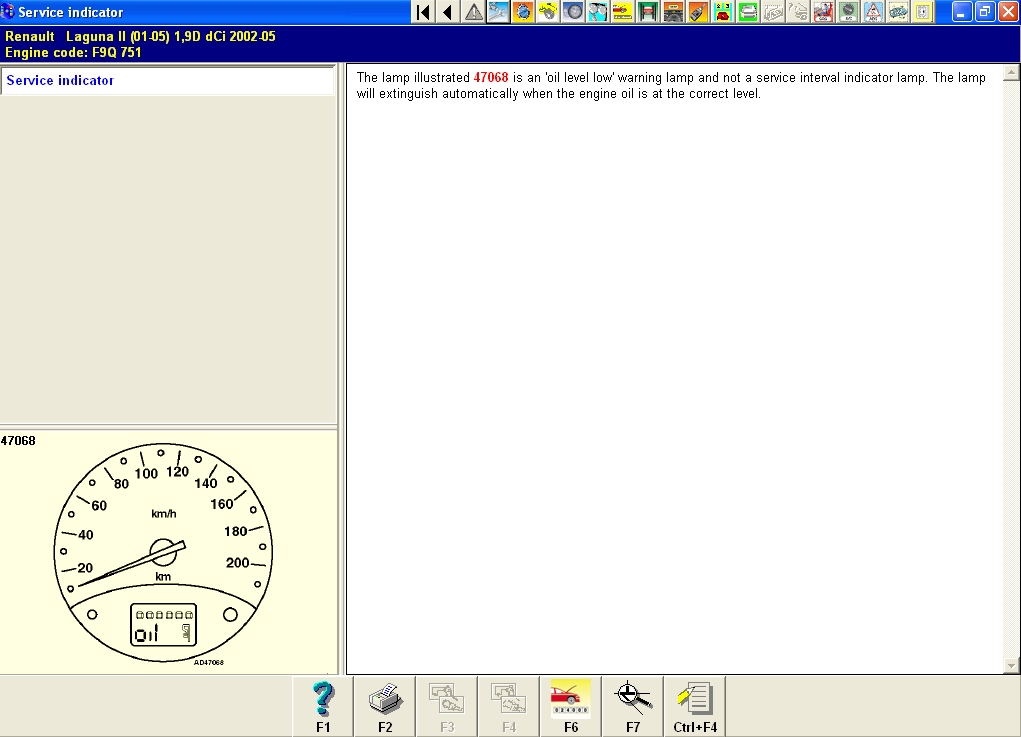Image resolution: width=1021 pixels, height=737 pixels.
Task: Open the timing belt pulleys icon
Action: coord(598,12)
